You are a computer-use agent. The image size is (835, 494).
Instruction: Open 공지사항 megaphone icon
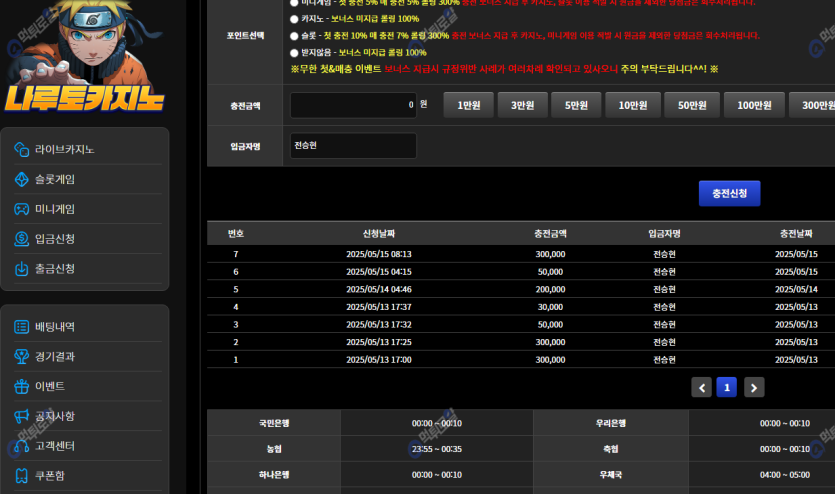[22, 416]
